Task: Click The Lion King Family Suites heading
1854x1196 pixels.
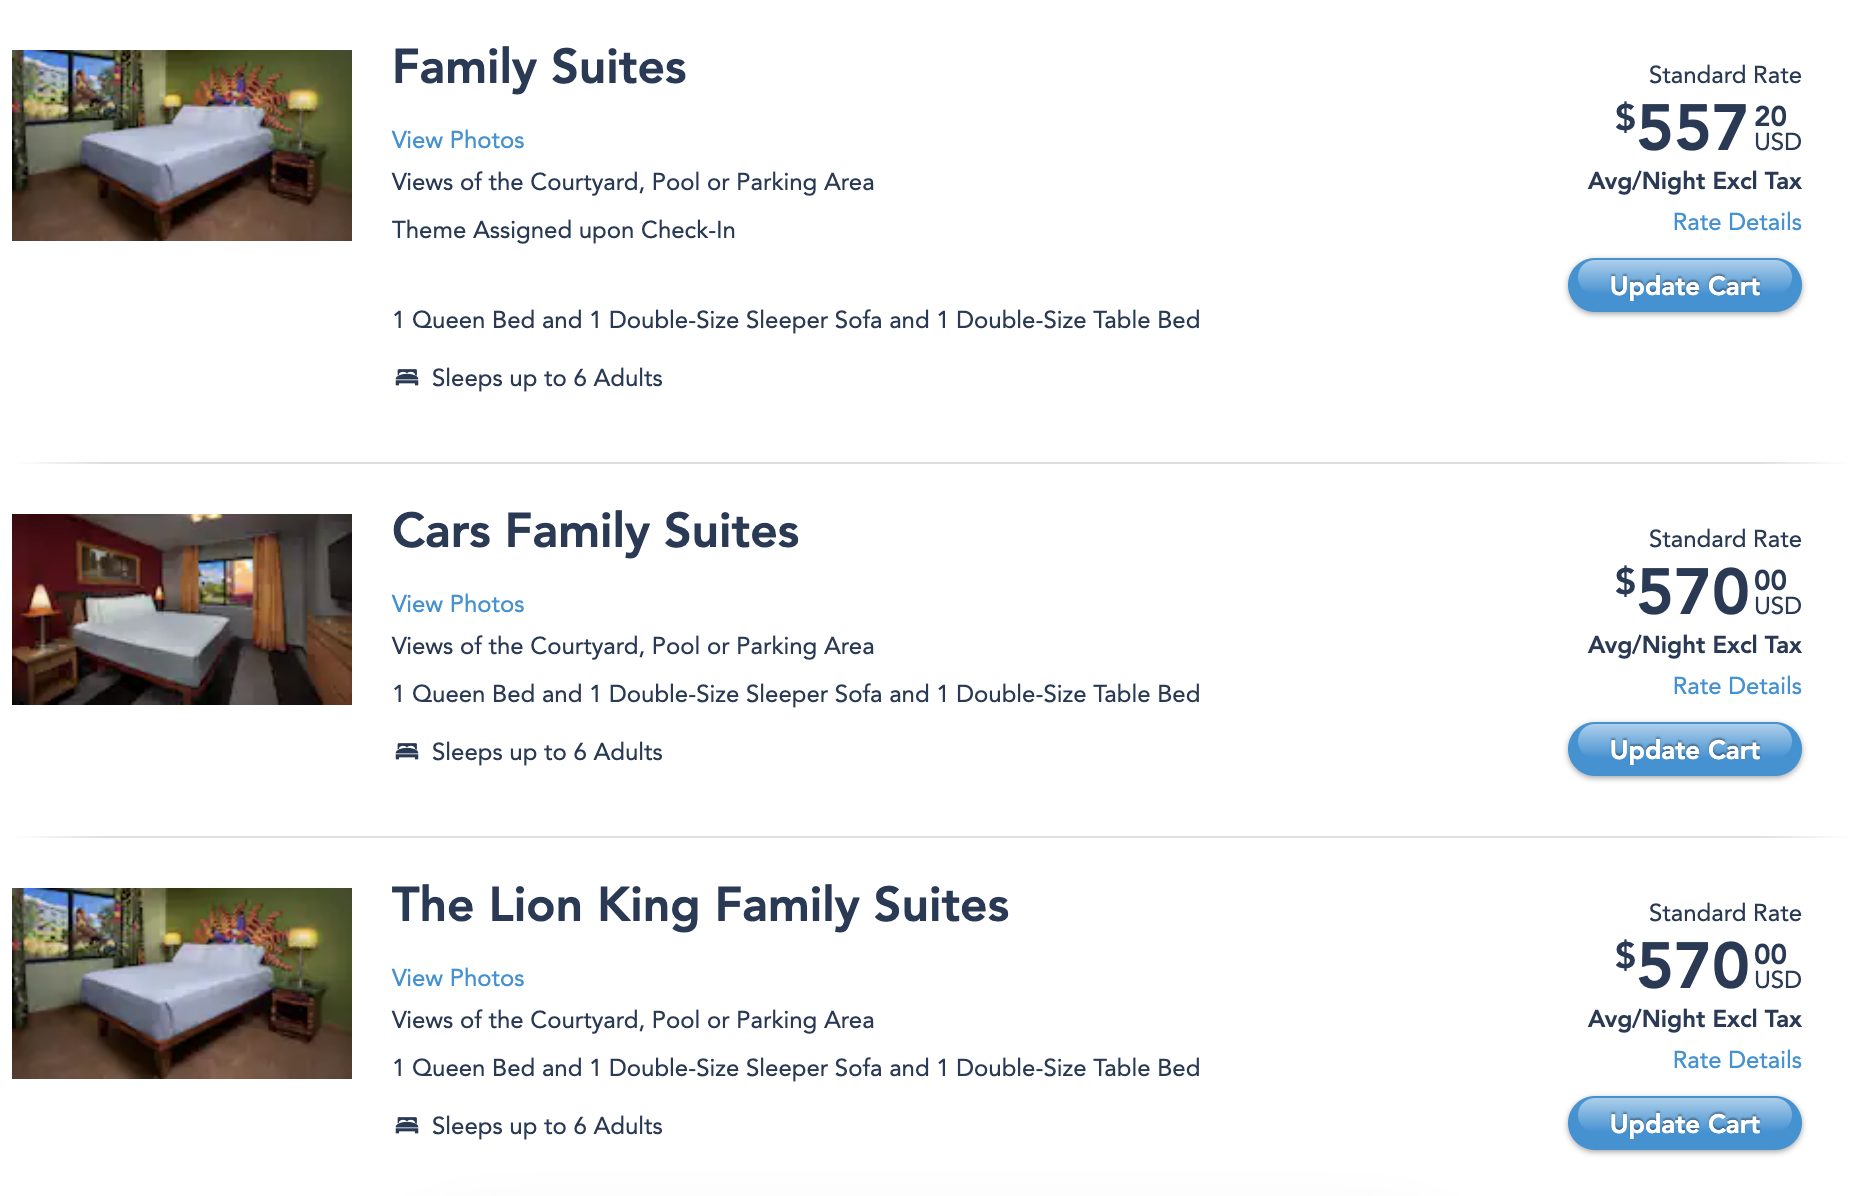Action: coord(700,906)
